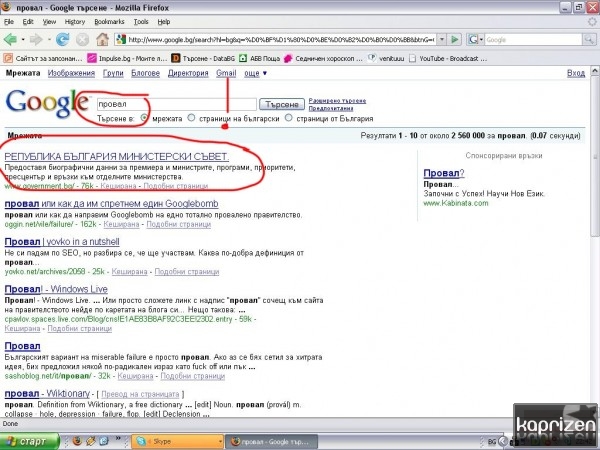Screen dimensions: 600x450
Task: Open the 'Търсене - DataBG' bookmark
Action: point(203,59)
